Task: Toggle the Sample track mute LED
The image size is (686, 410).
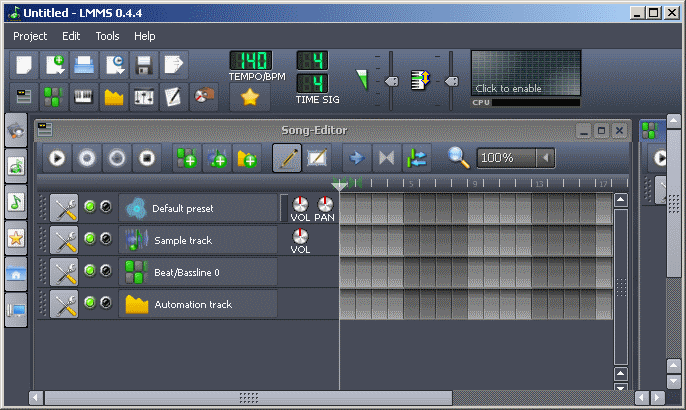Action: tap(90, 239)
